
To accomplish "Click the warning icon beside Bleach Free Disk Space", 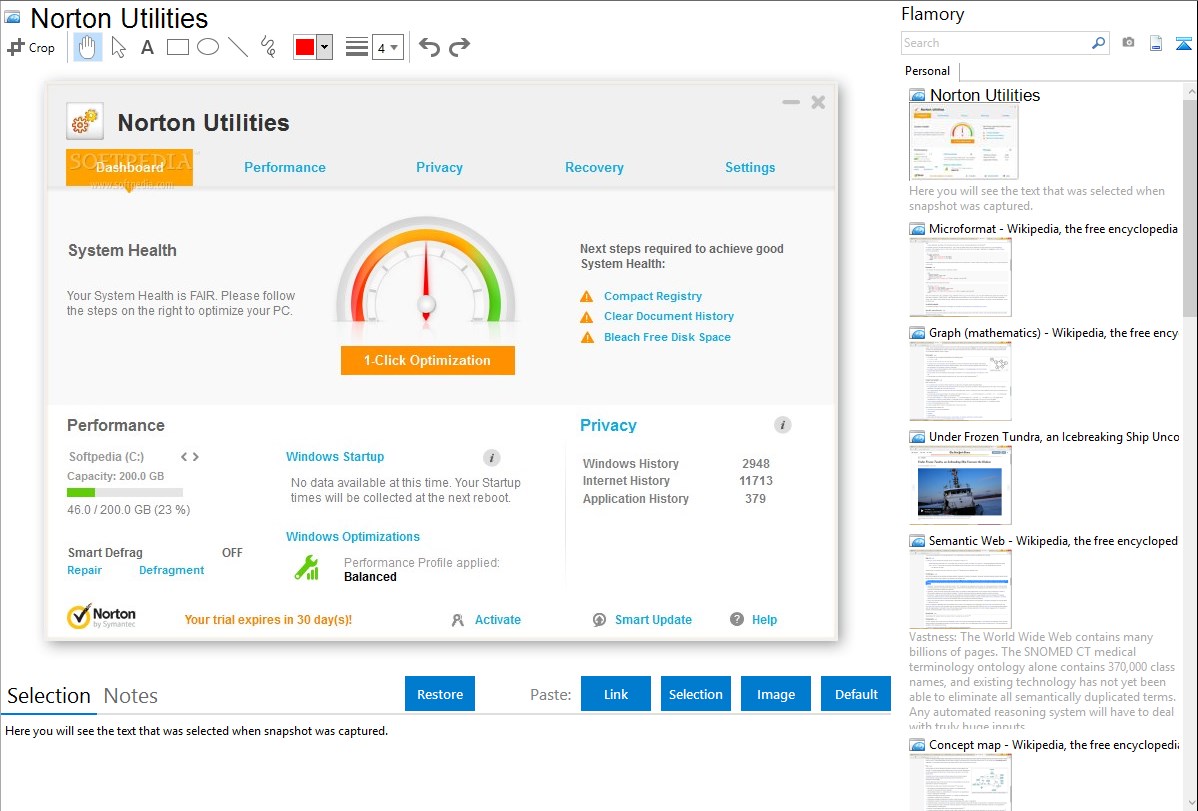I will pyautogui.click(x=587, y=337).
